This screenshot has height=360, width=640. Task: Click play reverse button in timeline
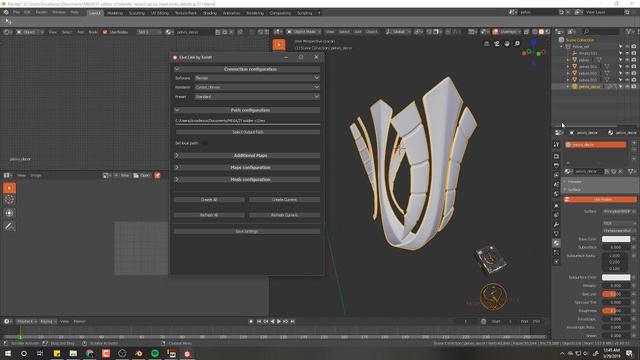[x=272, y=322]
